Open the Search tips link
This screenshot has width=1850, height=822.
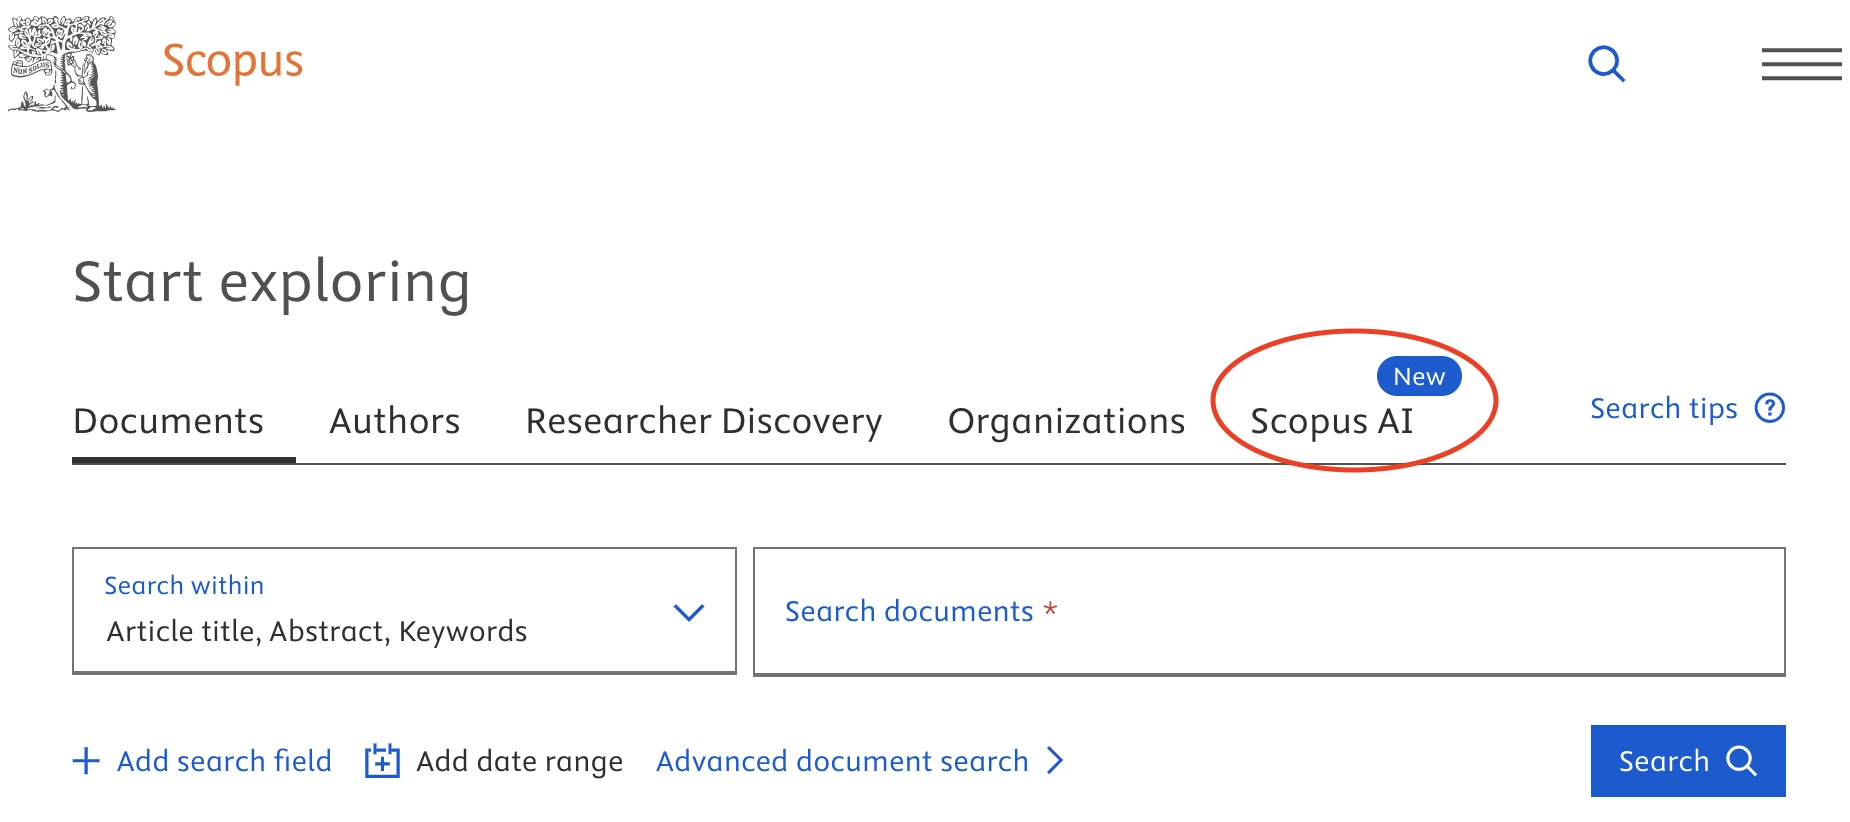click(1663, 409)
